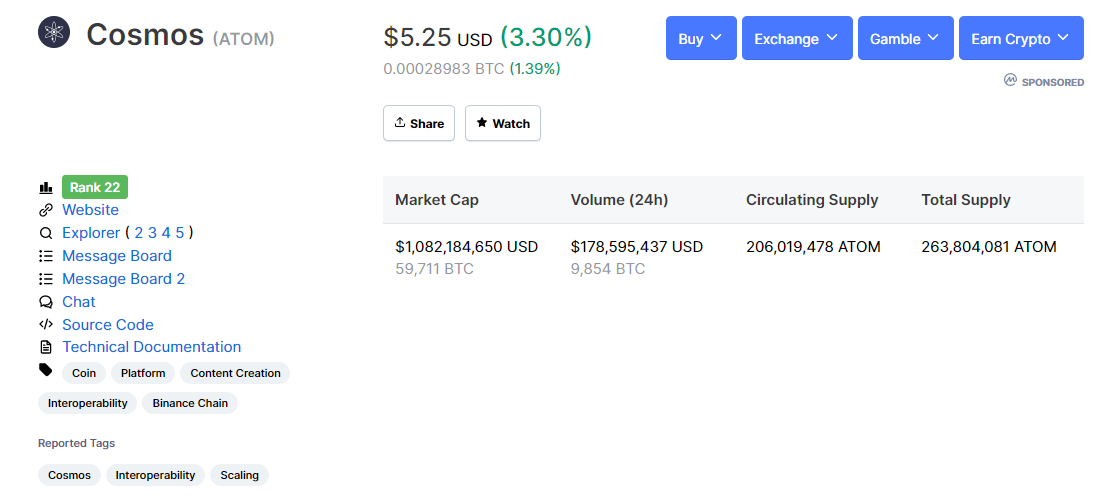Click the document icon beside Technical Documentation
The width and height of the screenshot is (1109, 498).
coord(46,347)
